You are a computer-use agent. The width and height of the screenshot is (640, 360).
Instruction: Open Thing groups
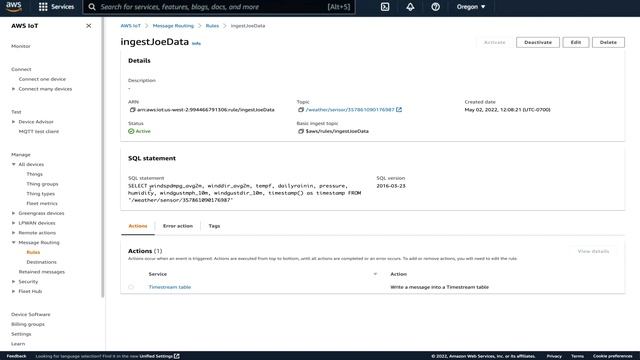(x=42, y=184)
